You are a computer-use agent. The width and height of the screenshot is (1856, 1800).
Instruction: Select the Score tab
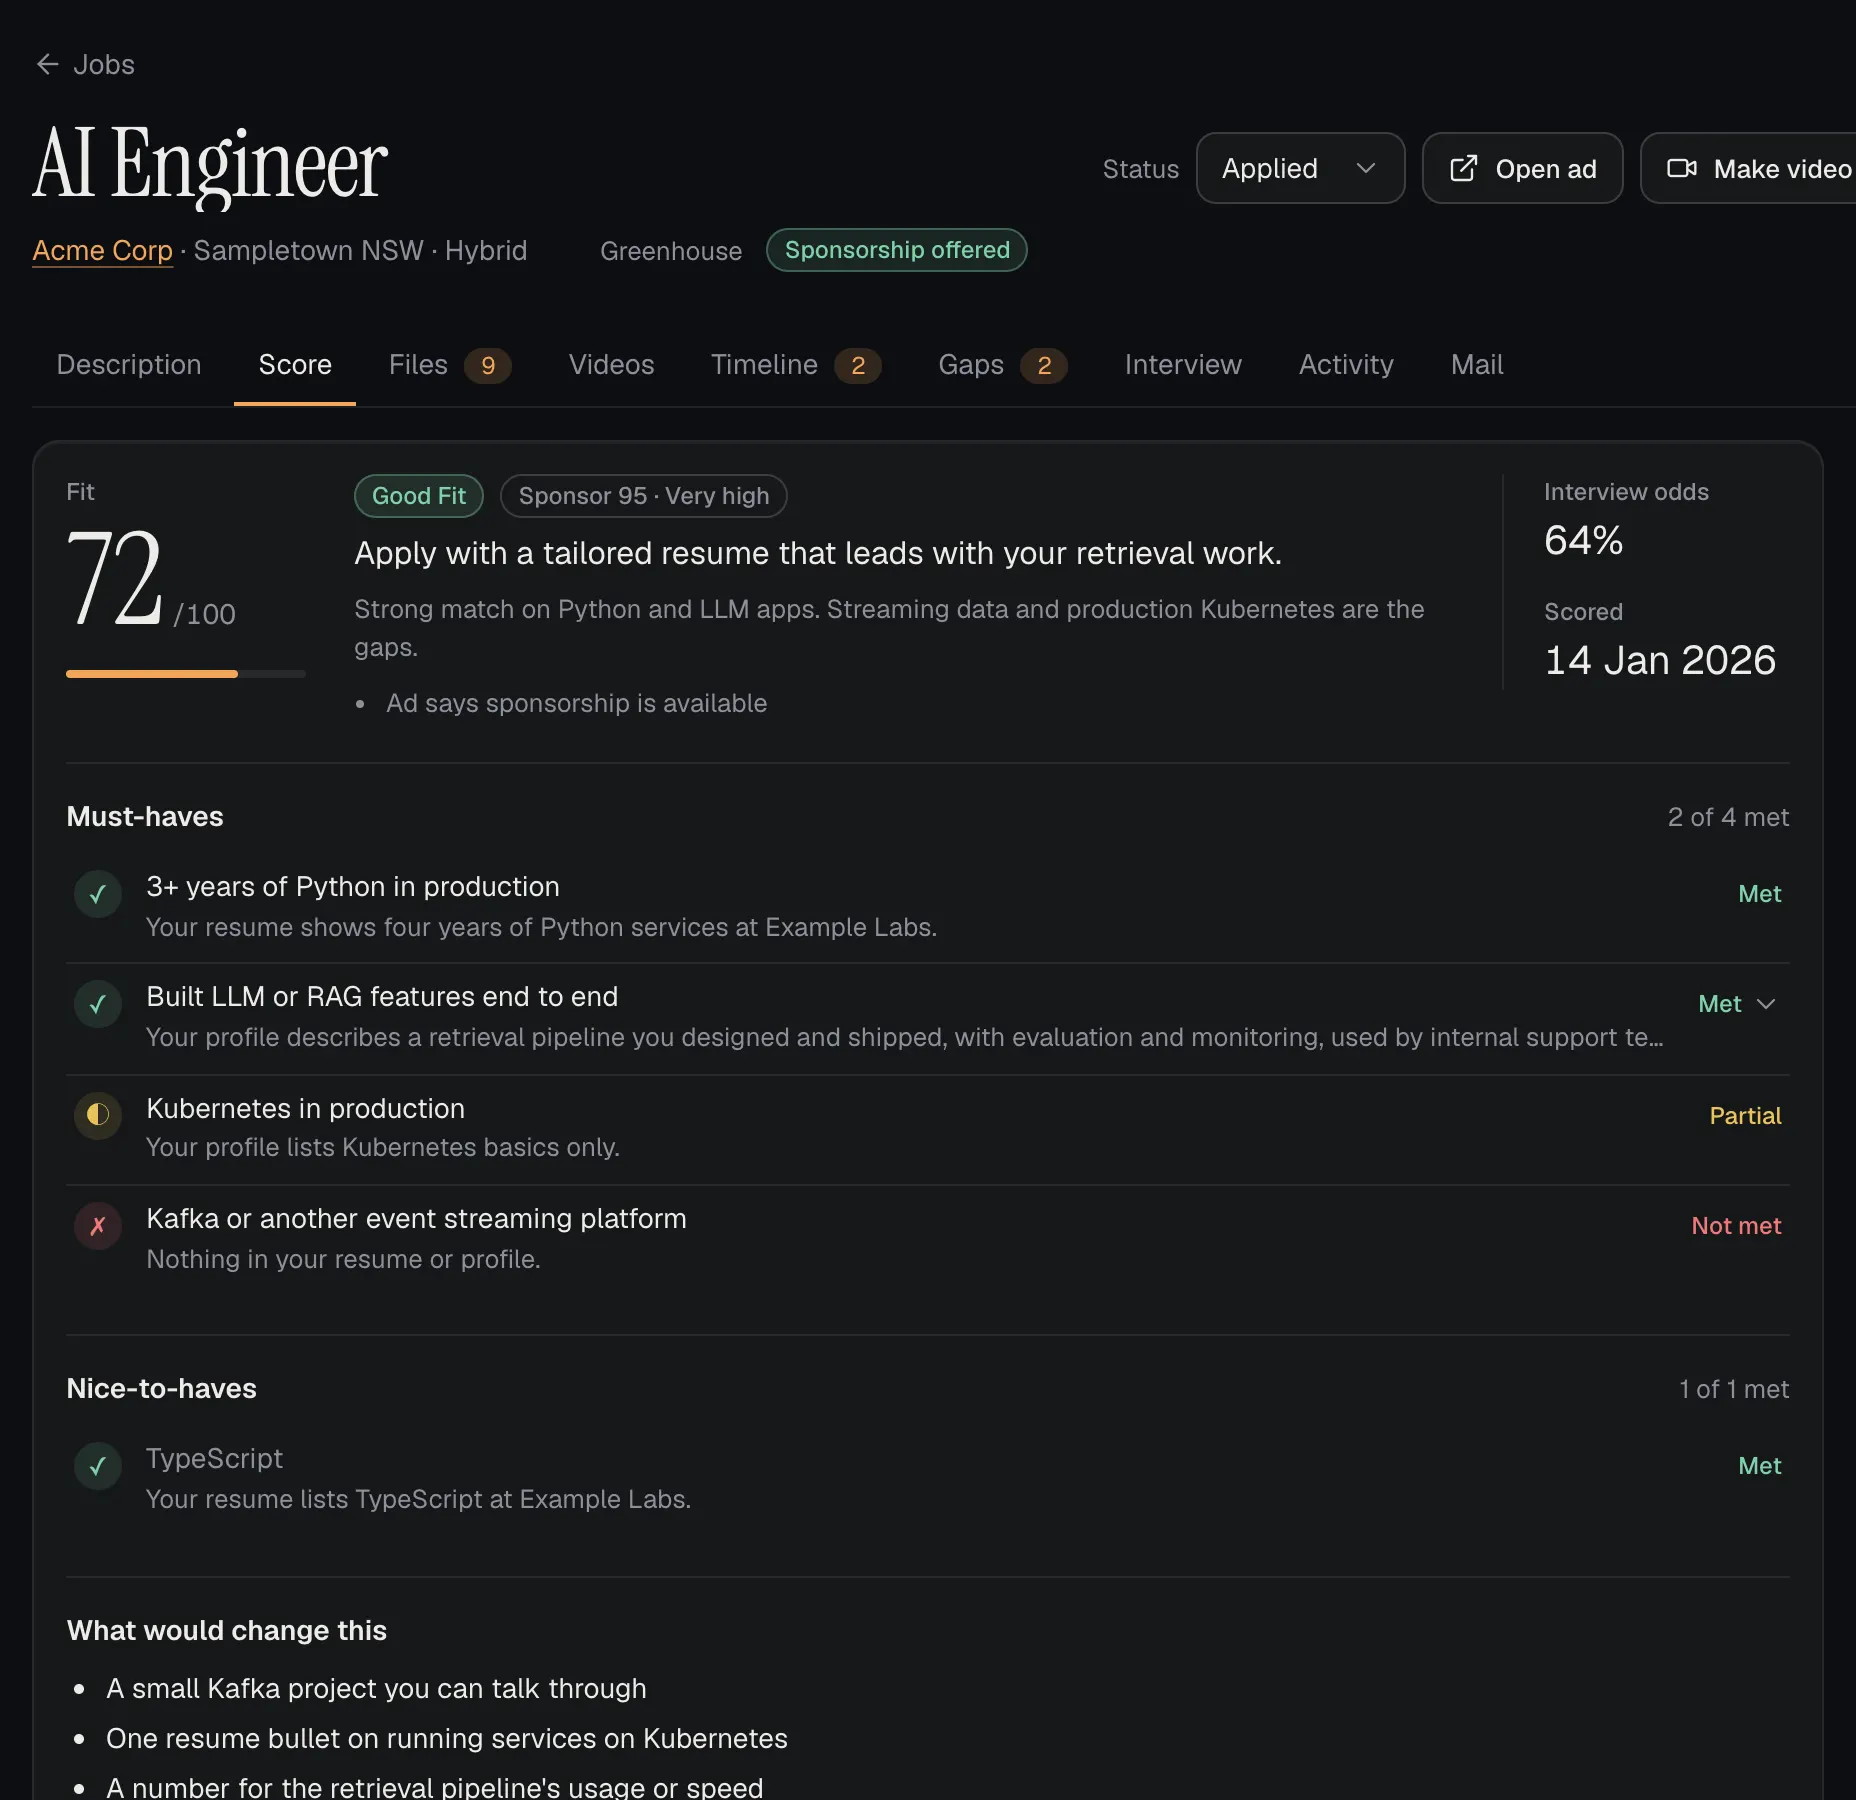[295, 365]
